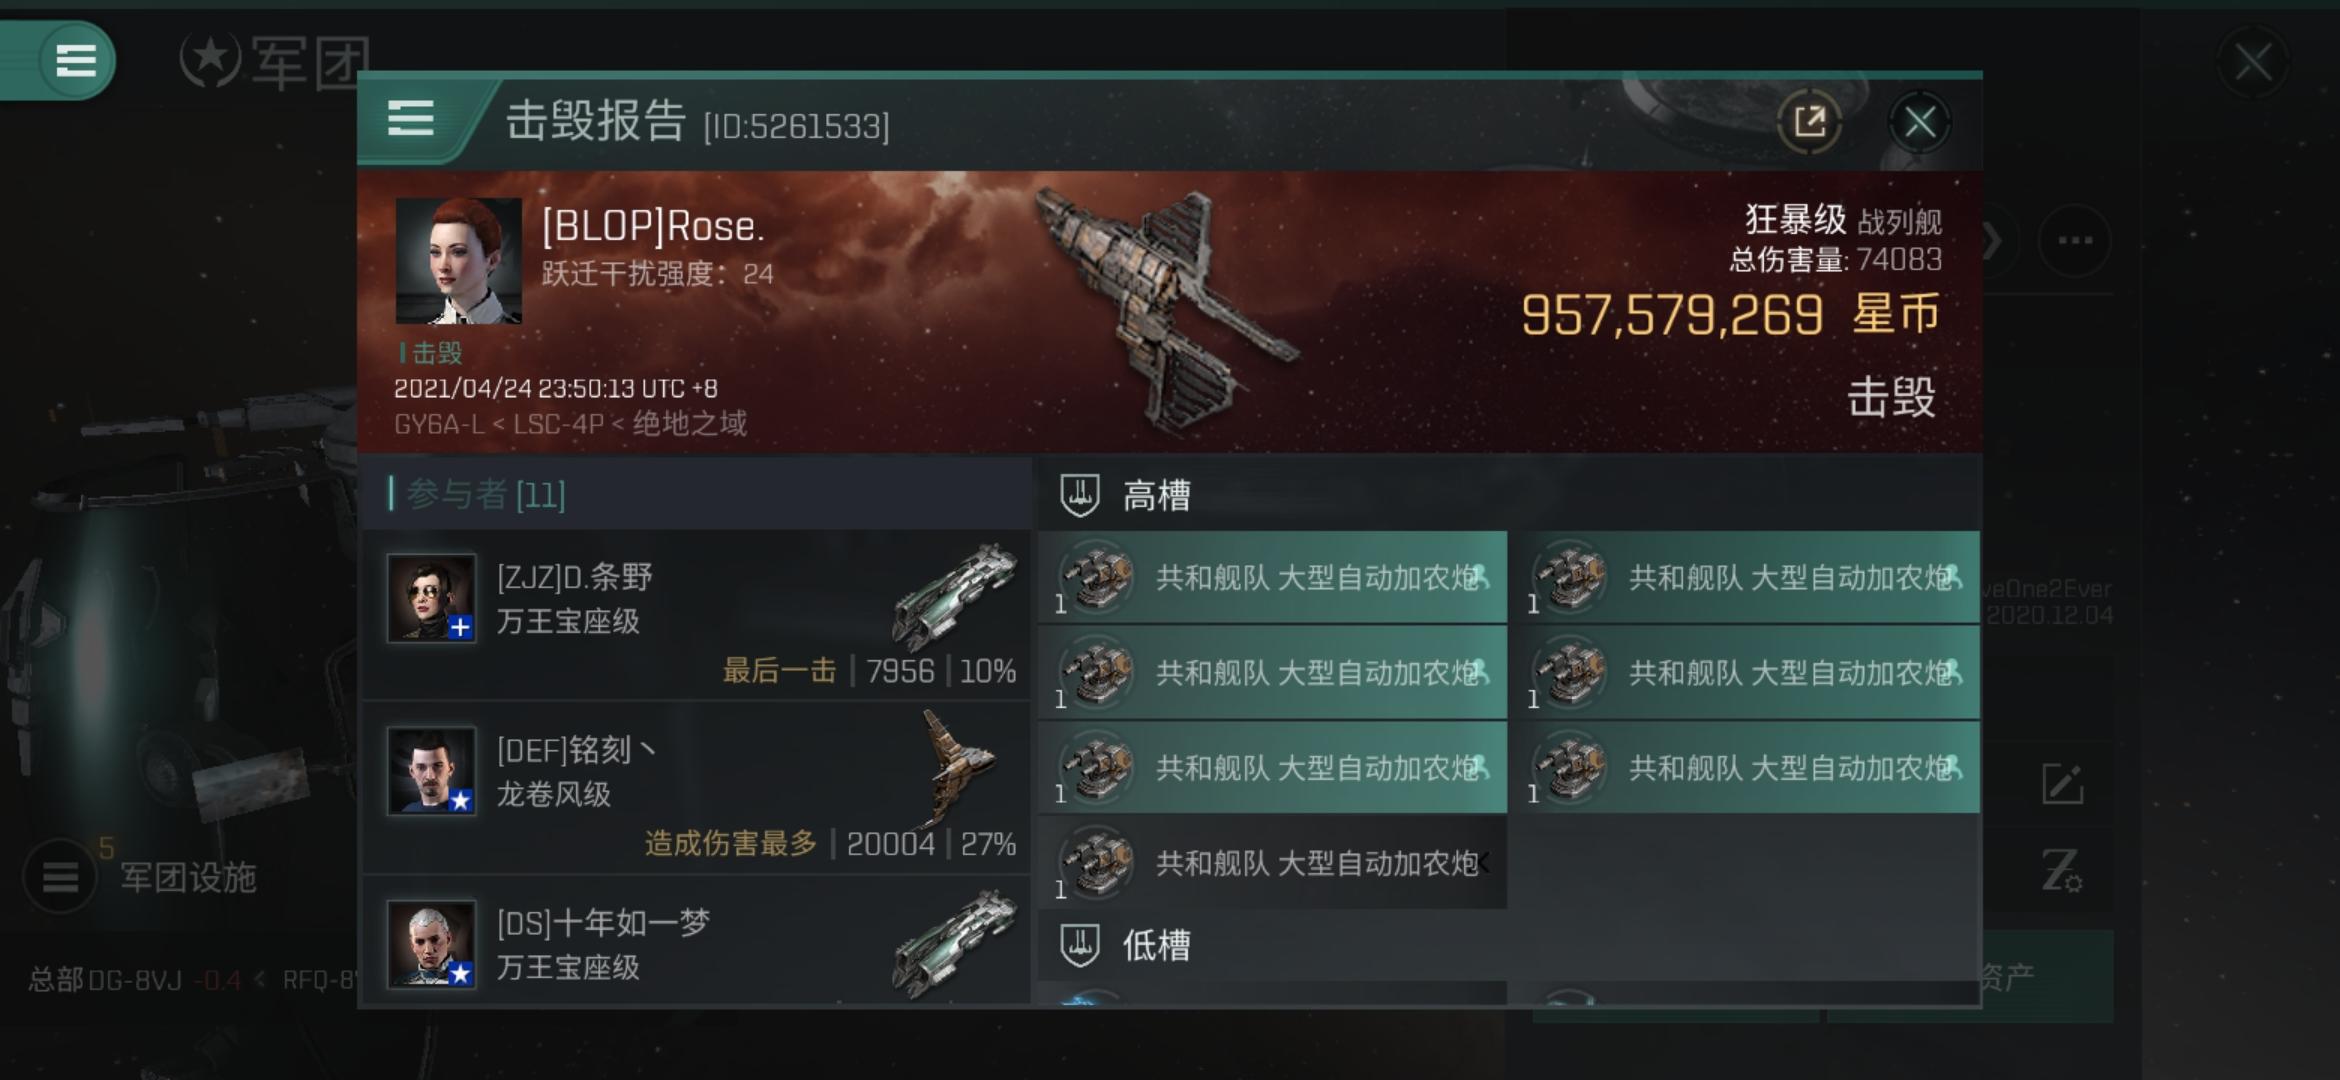Tap the 低槽 low slot section icon
The image size is (2340, 1080).
[x=1079, y=945]
